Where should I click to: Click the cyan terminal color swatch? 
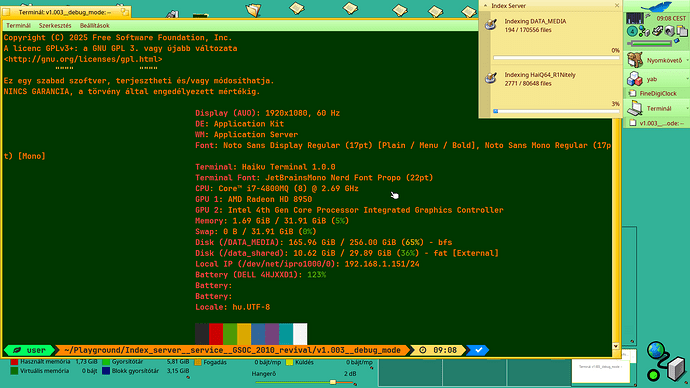[286, 334]
